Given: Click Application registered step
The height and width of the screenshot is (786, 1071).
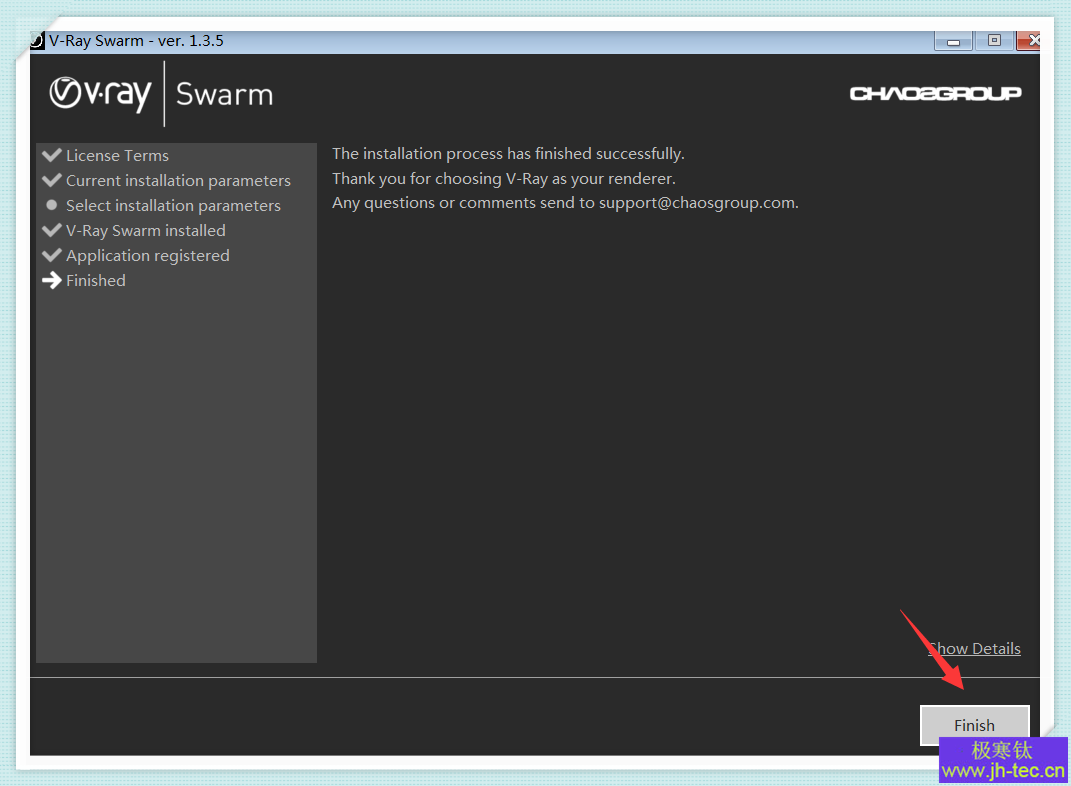Looking at the screenshot, I should coord(148,255).
